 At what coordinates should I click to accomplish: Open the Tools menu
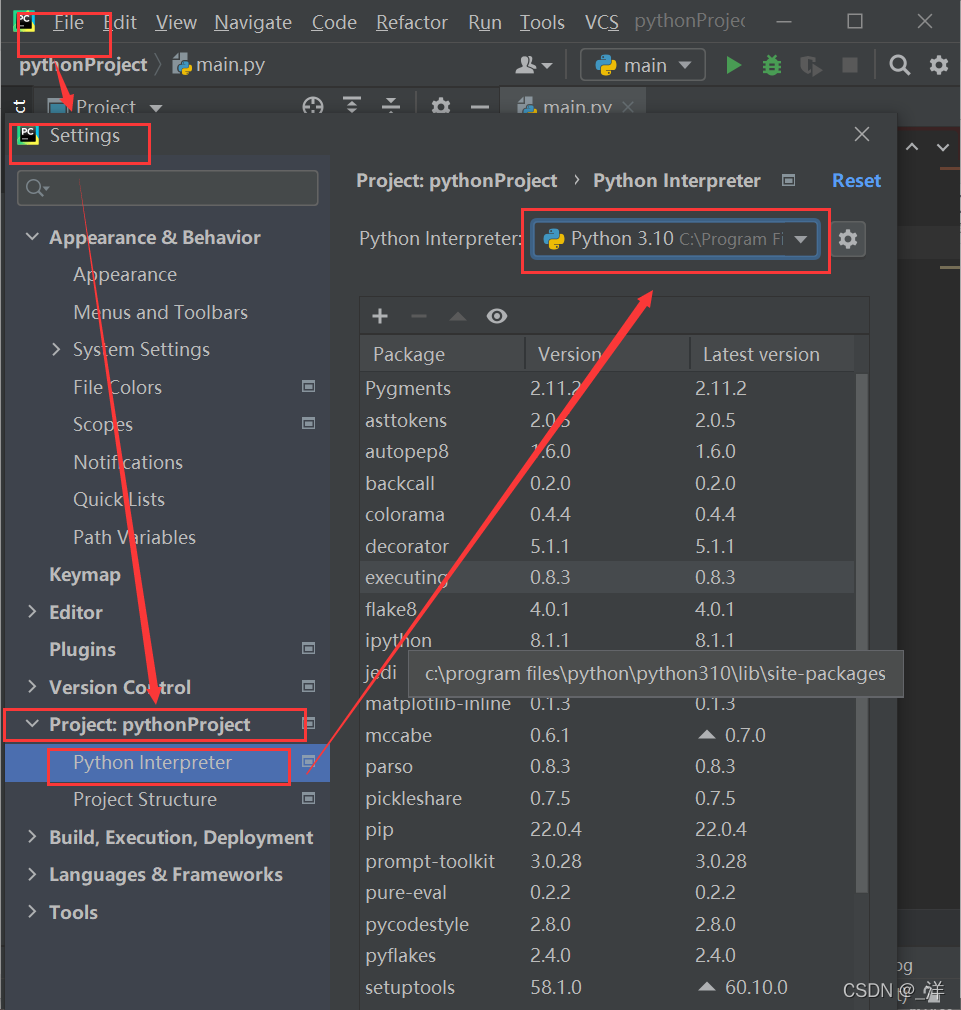pyautogui.click(x=542, y=23)
